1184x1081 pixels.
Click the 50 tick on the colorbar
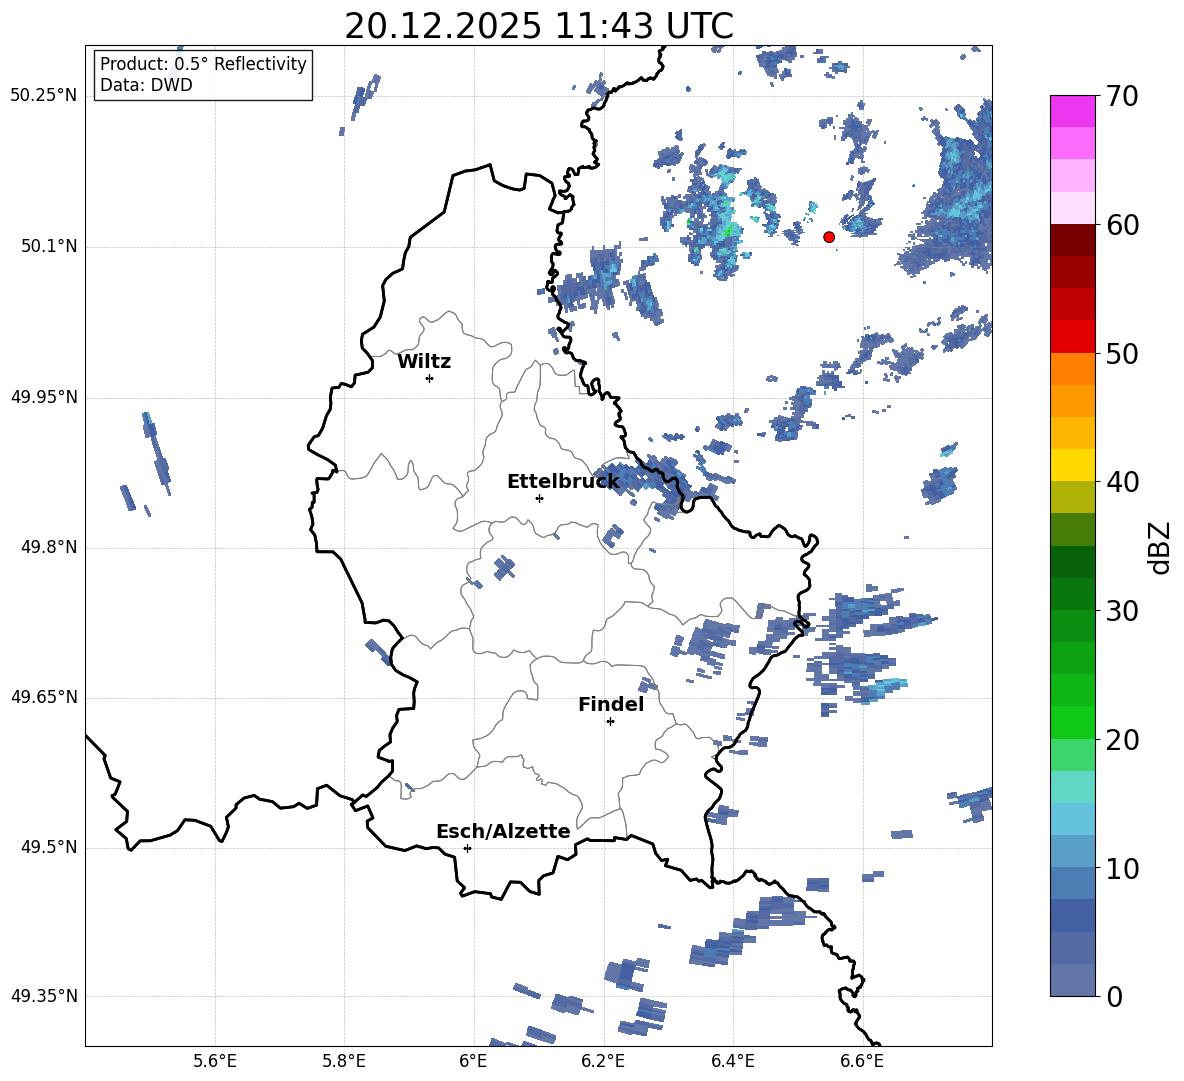[1122, 353]
